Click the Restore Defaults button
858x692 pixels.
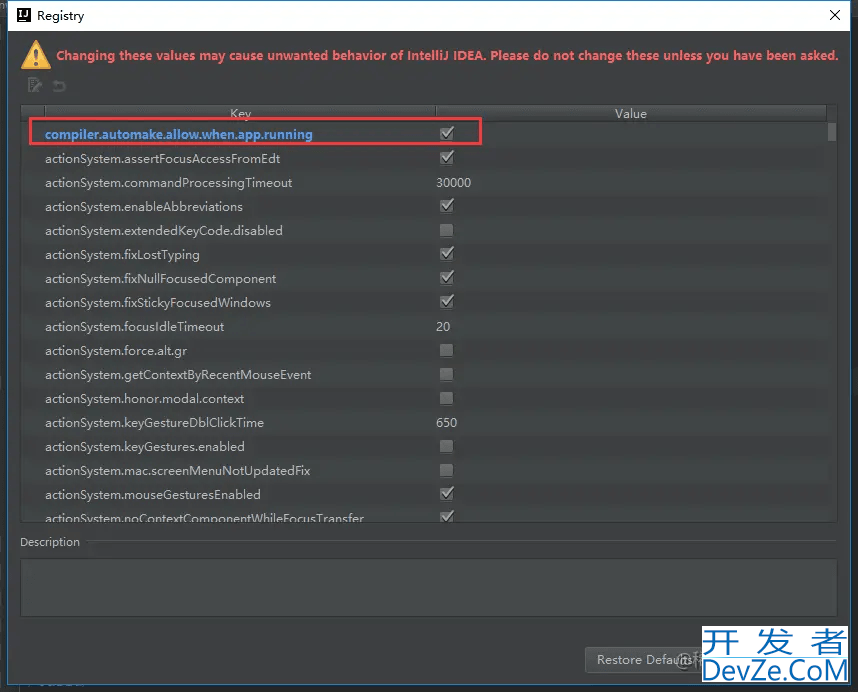tap(644, 660)
